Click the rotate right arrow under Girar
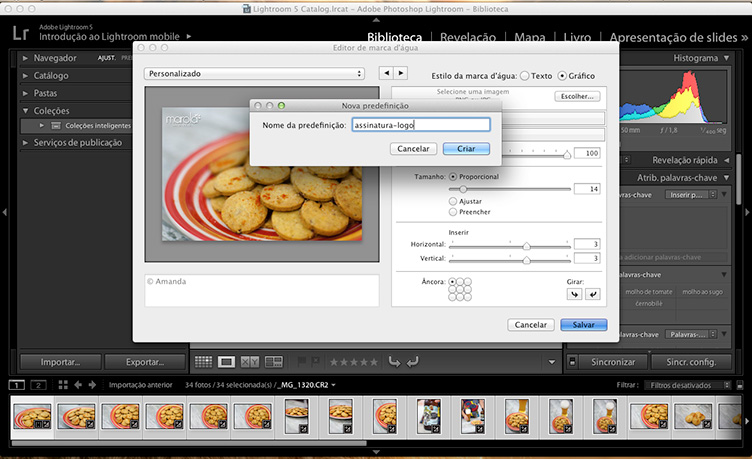The image size is (752, 459). pyautogui.click(x=592, y=294)
